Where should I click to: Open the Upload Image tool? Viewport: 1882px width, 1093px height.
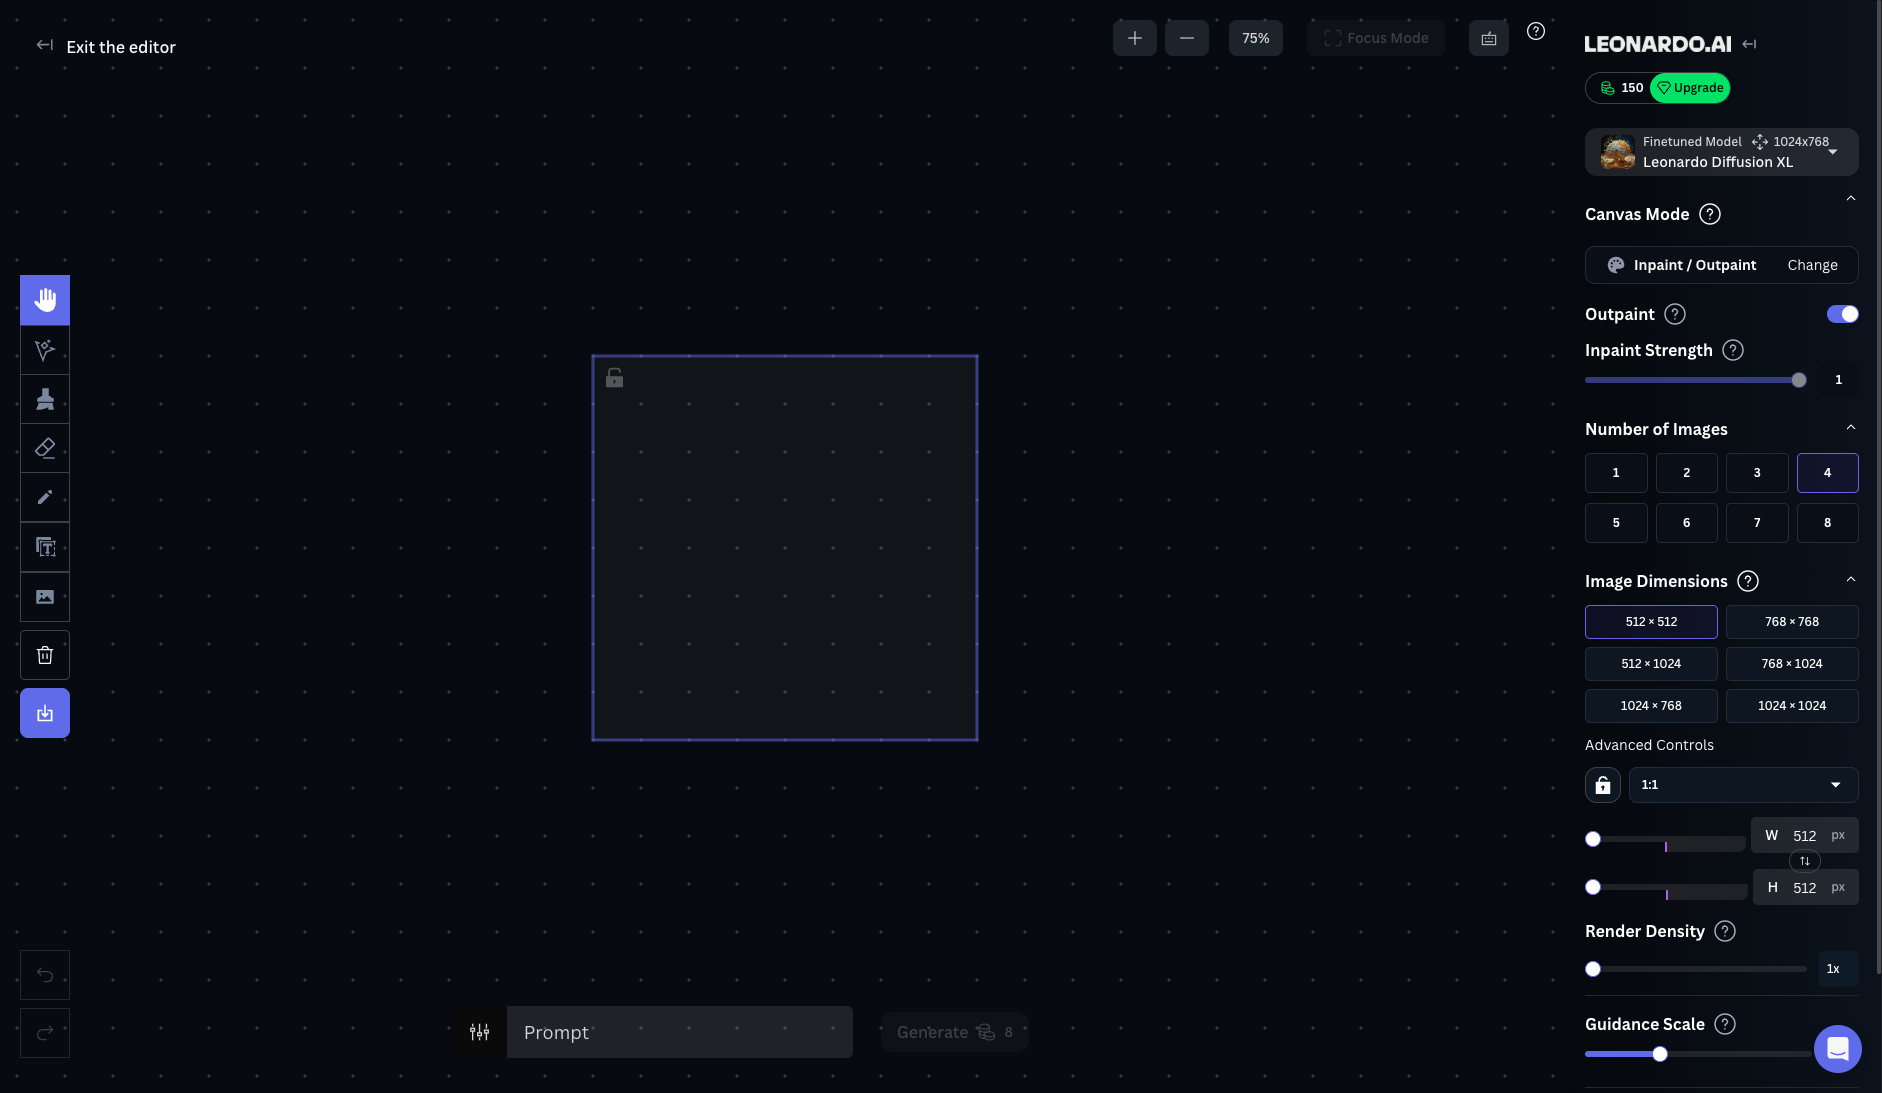45,597
